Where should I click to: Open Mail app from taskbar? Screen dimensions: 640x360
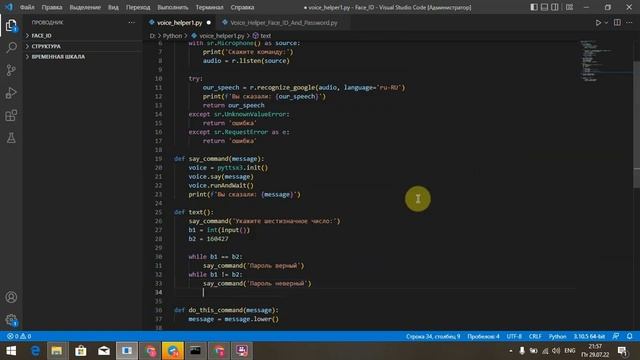(x=104, y=351)
